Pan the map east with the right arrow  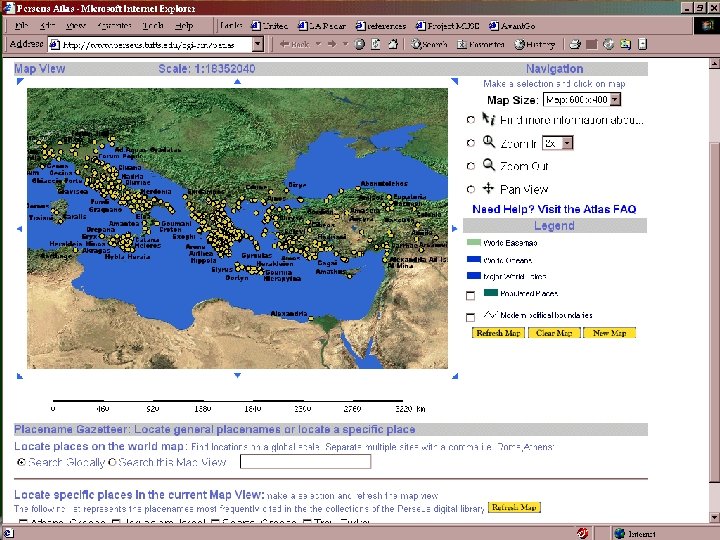pyautogui.click(x=455, y=228)
